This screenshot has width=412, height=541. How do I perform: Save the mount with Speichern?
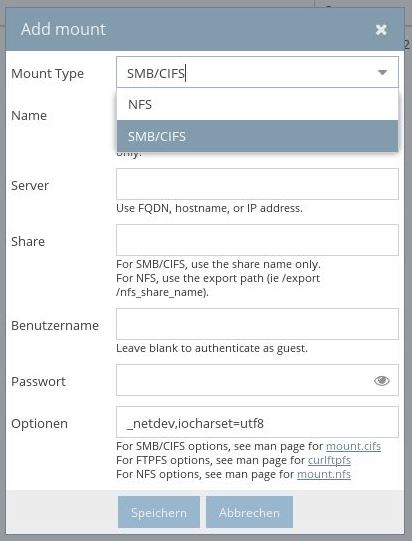coord(159,512)
